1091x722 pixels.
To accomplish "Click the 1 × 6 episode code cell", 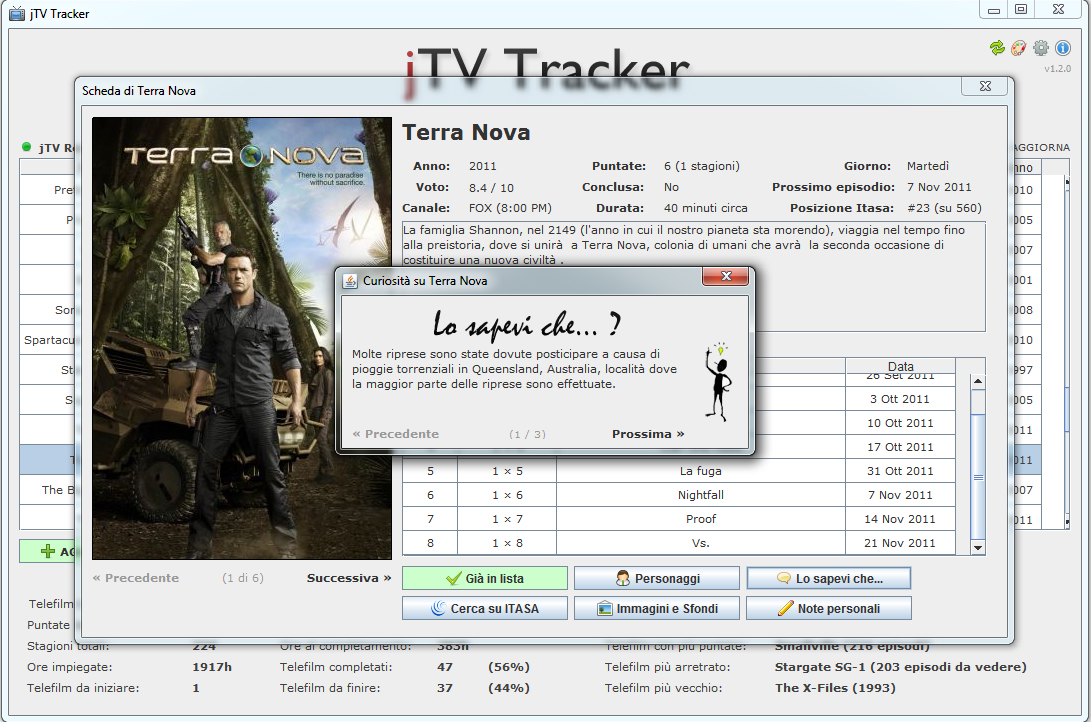I will coord(507,495).
